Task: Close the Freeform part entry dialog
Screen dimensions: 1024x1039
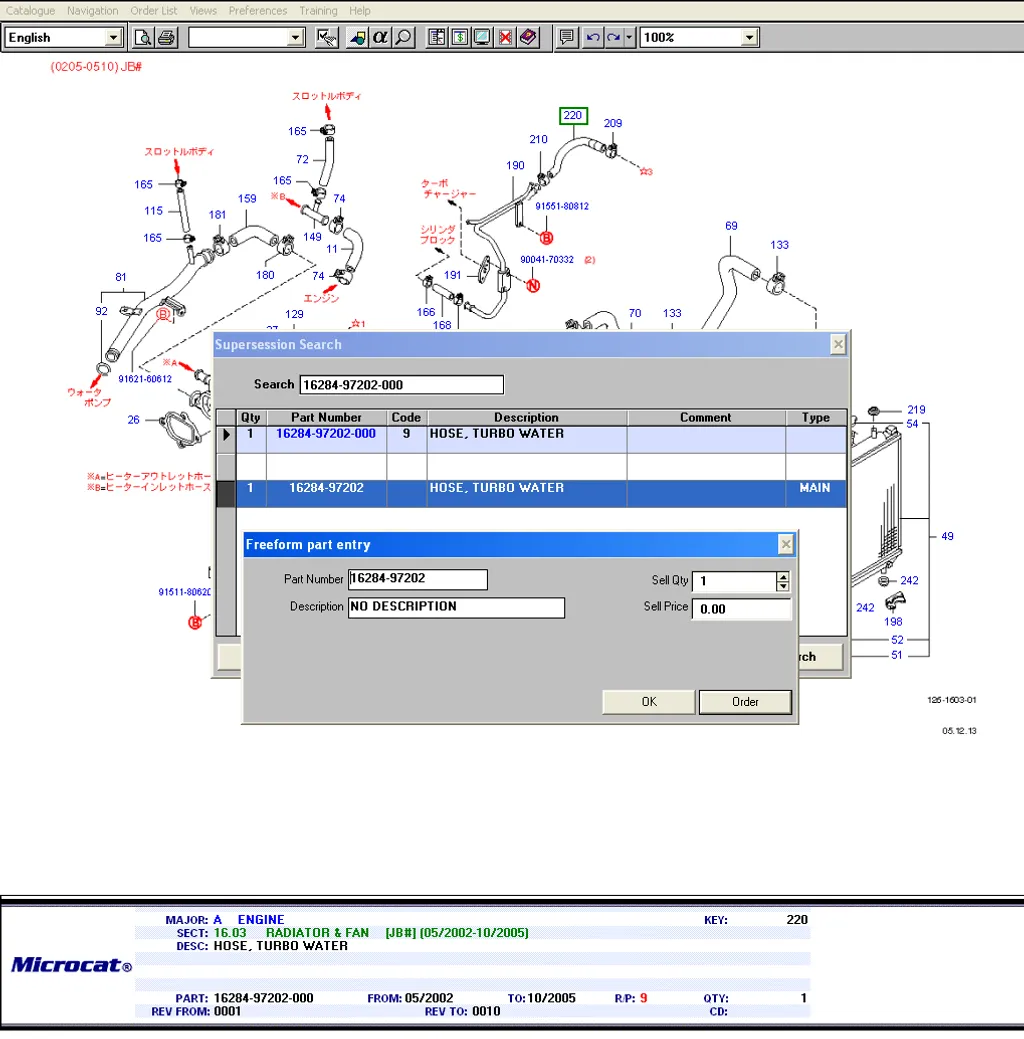Action: 785,545
